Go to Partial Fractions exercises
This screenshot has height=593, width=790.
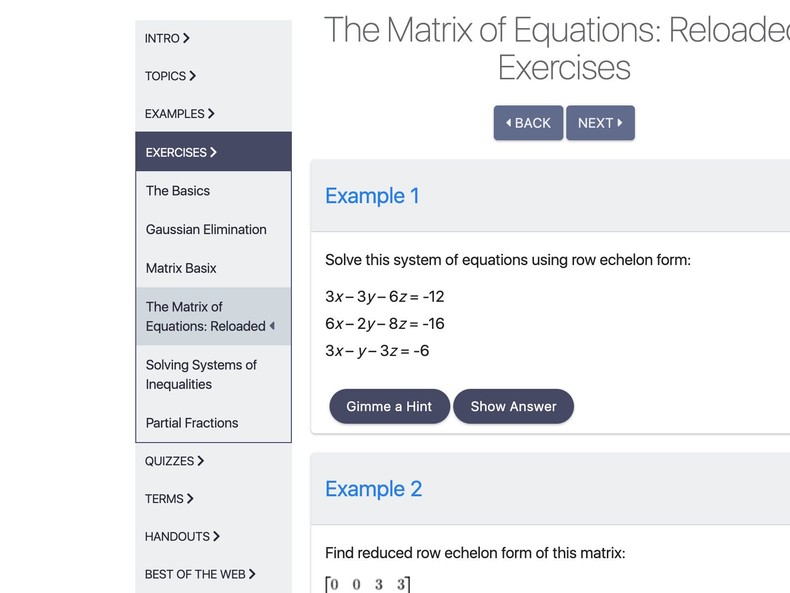192,423
